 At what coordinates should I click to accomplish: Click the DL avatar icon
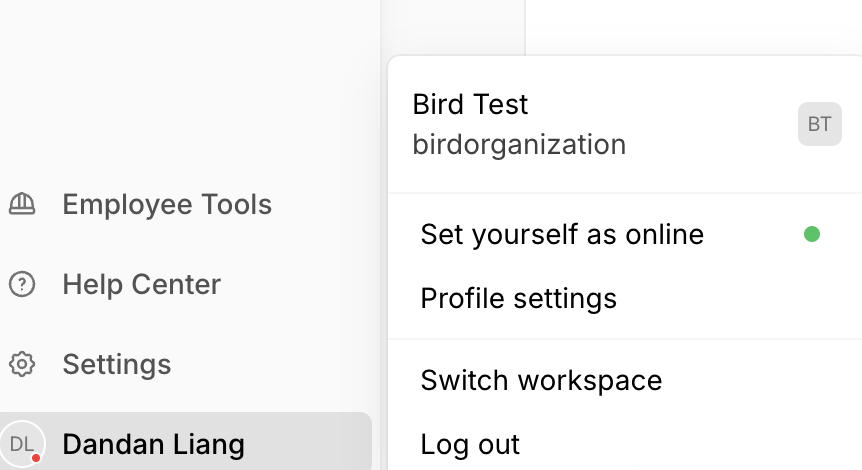coord(22,444)
